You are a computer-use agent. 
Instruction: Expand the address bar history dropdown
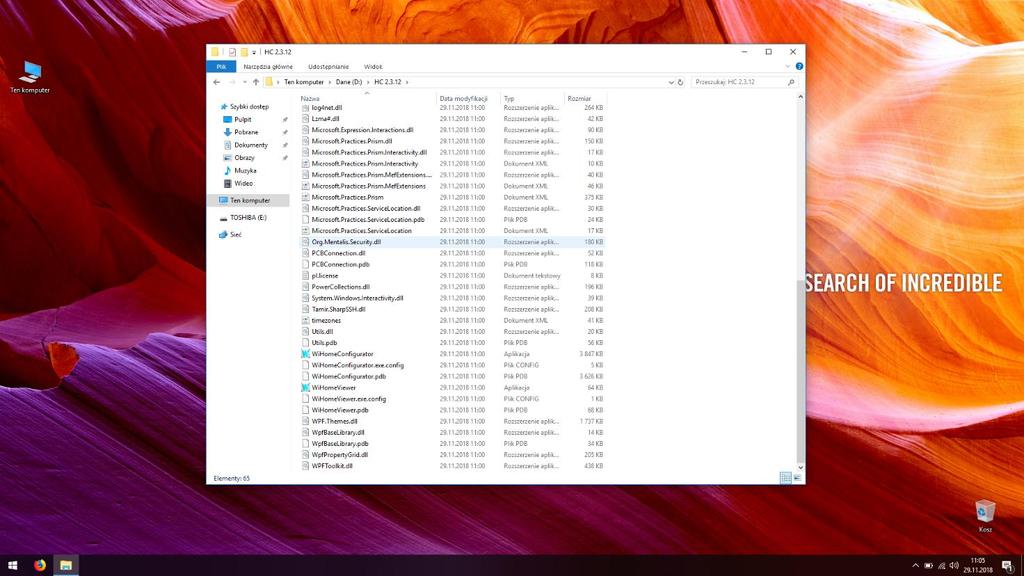[671, 82]
